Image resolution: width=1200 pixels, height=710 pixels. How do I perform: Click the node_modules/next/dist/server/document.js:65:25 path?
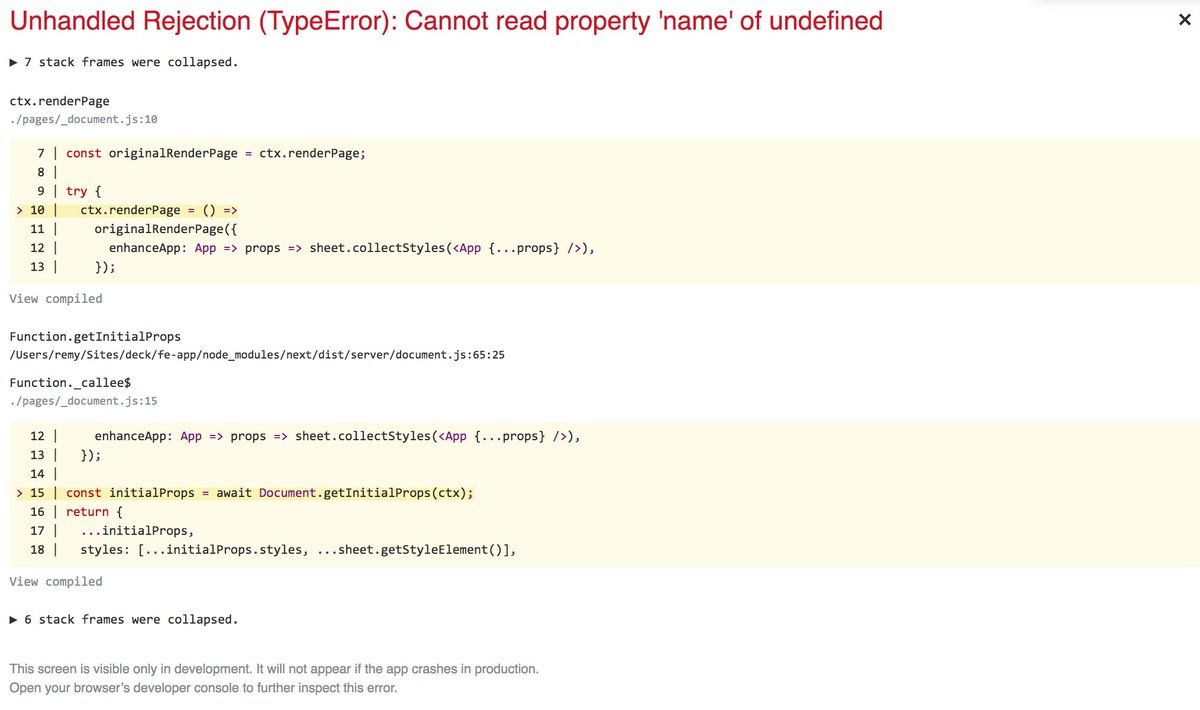pos(256,354)
